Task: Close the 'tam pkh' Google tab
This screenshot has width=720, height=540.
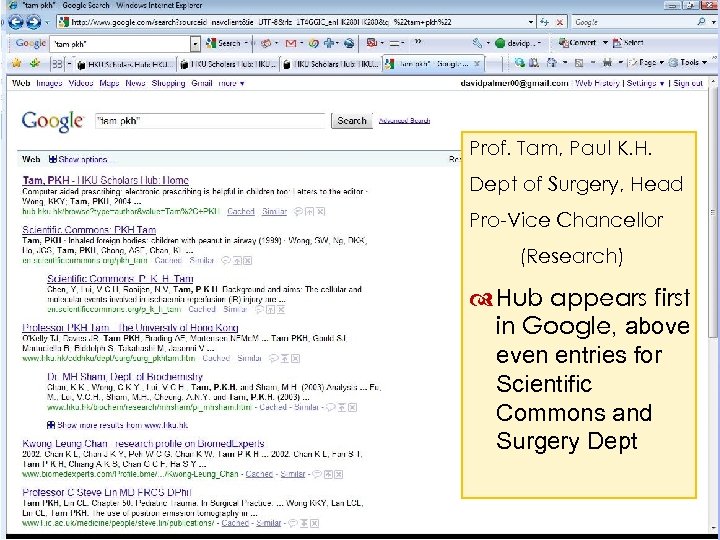Action: (477, 64)
